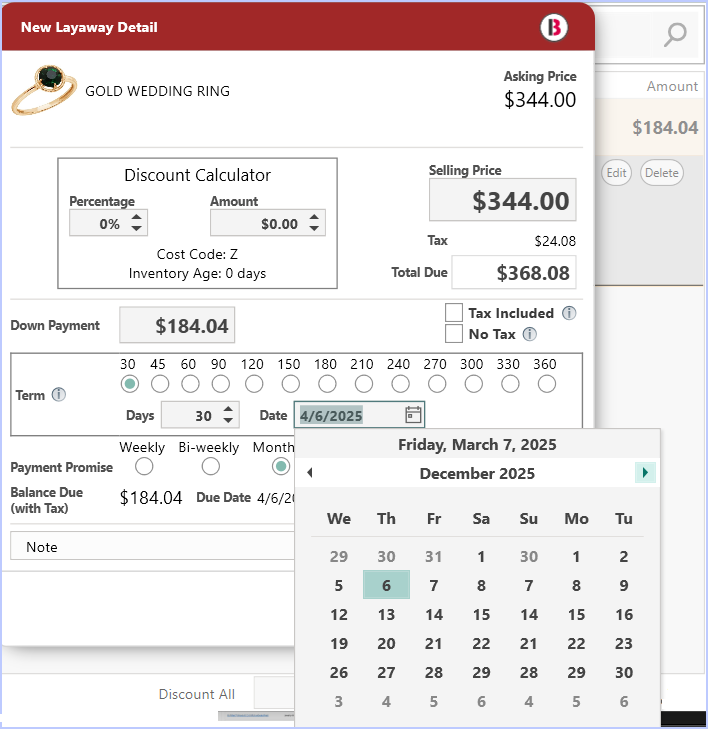Select the 90 day term radio button

220,384
